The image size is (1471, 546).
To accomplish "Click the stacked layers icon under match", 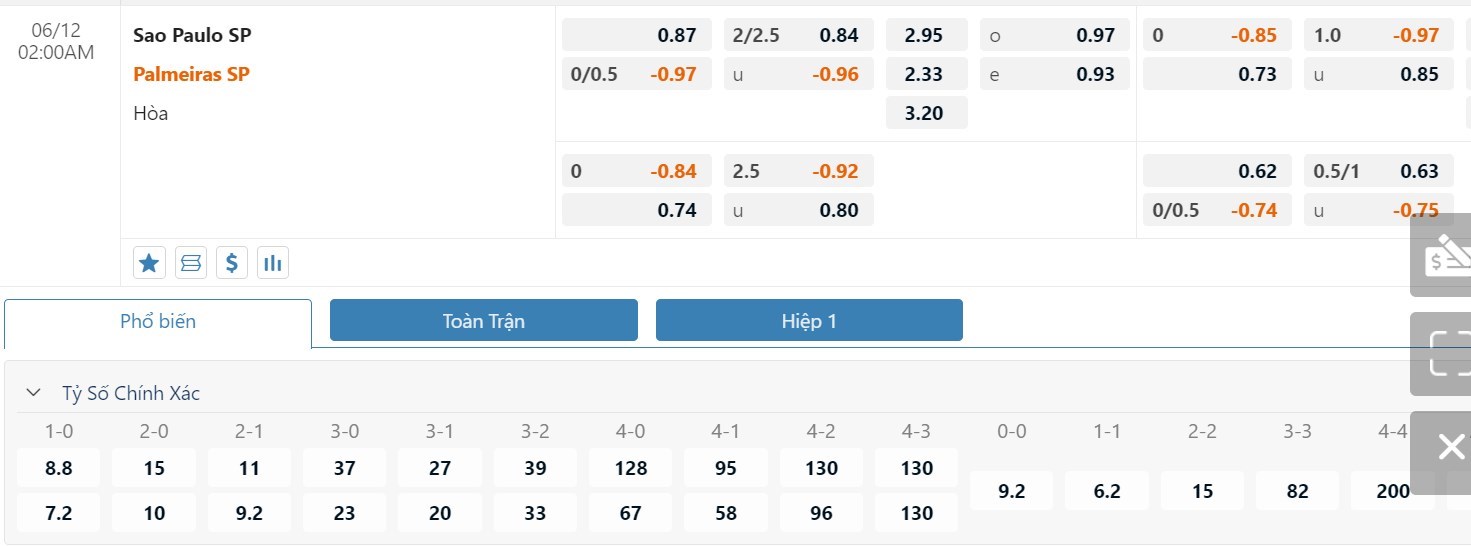I will (190, 263).
